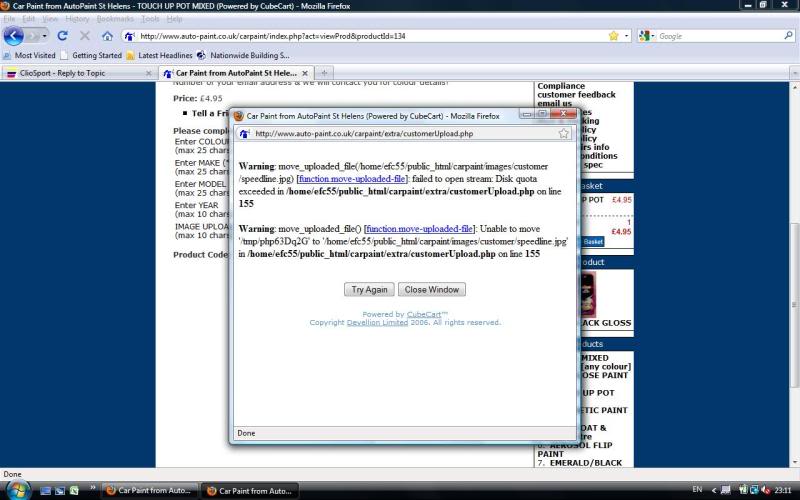Open the address bar history dropdown
Viewport: 800px width, 500px height.
click(x=627, y=36)
